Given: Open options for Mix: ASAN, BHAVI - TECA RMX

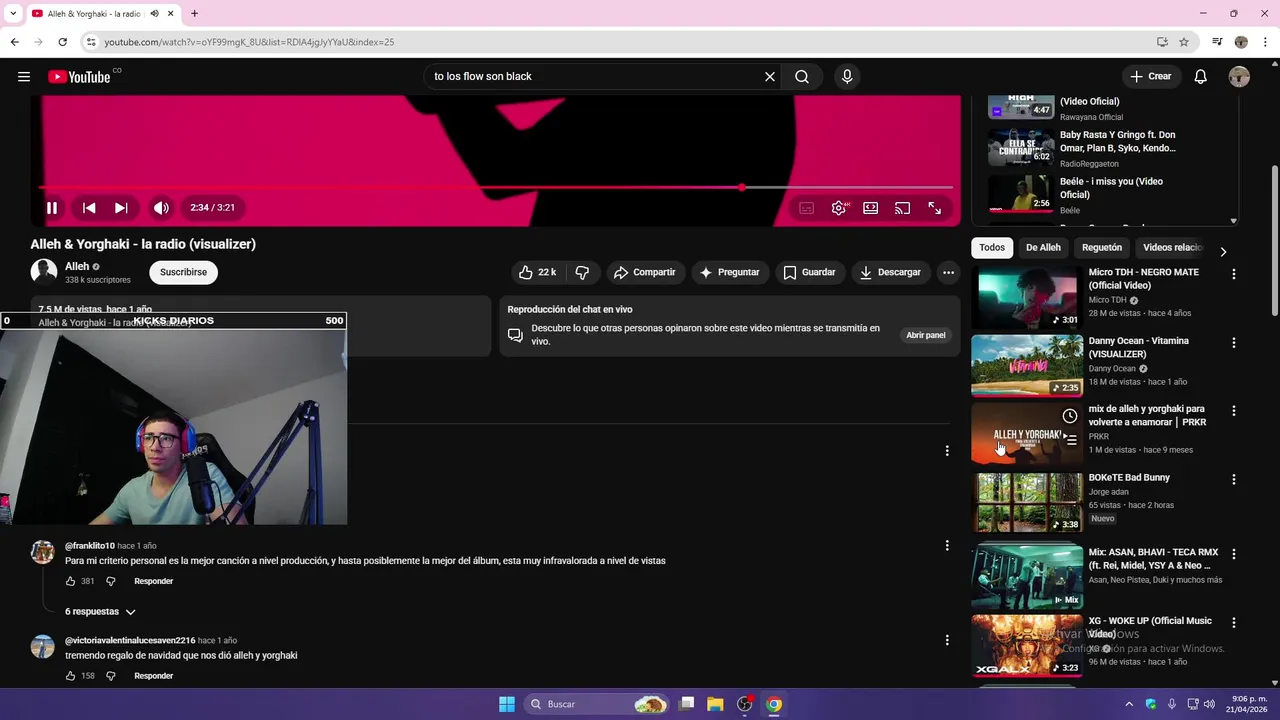Looking at the screenshot, I should click(1233, 554).
